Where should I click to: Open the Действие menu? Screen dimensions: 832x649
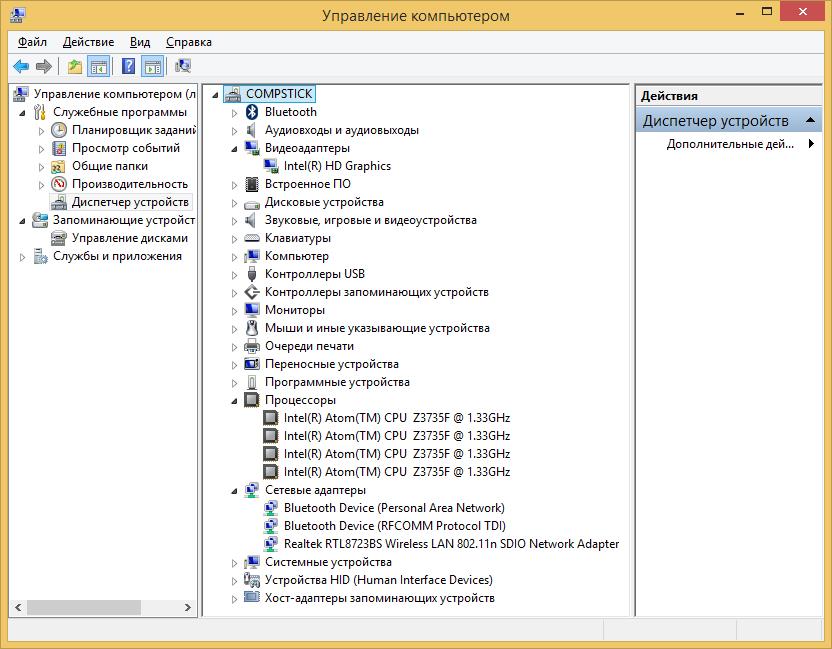coord(89,42)
